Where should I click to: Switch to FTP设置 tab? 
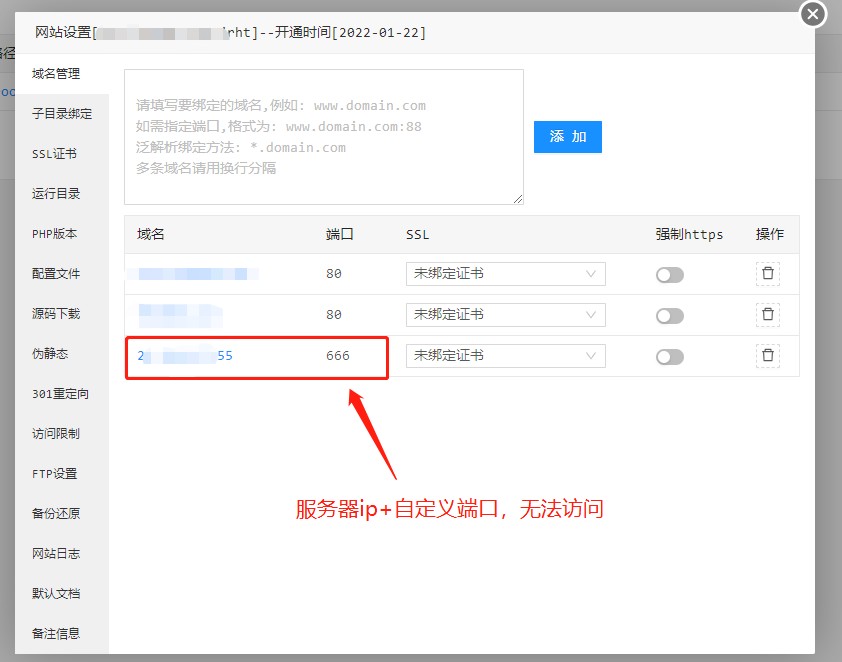(54, 474)
